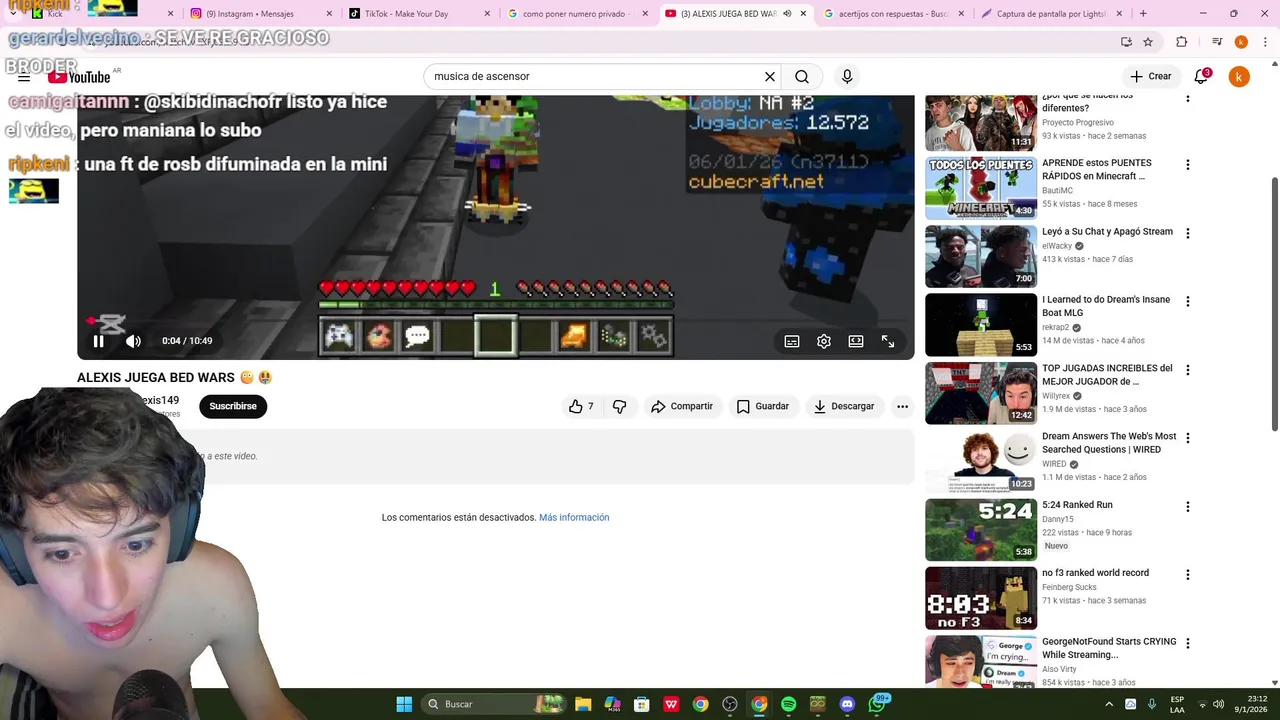The width and height of the screenshot is (1280, 720).
Task: Open YouTube notifications bell
Action: click(x=1201, y=76)
